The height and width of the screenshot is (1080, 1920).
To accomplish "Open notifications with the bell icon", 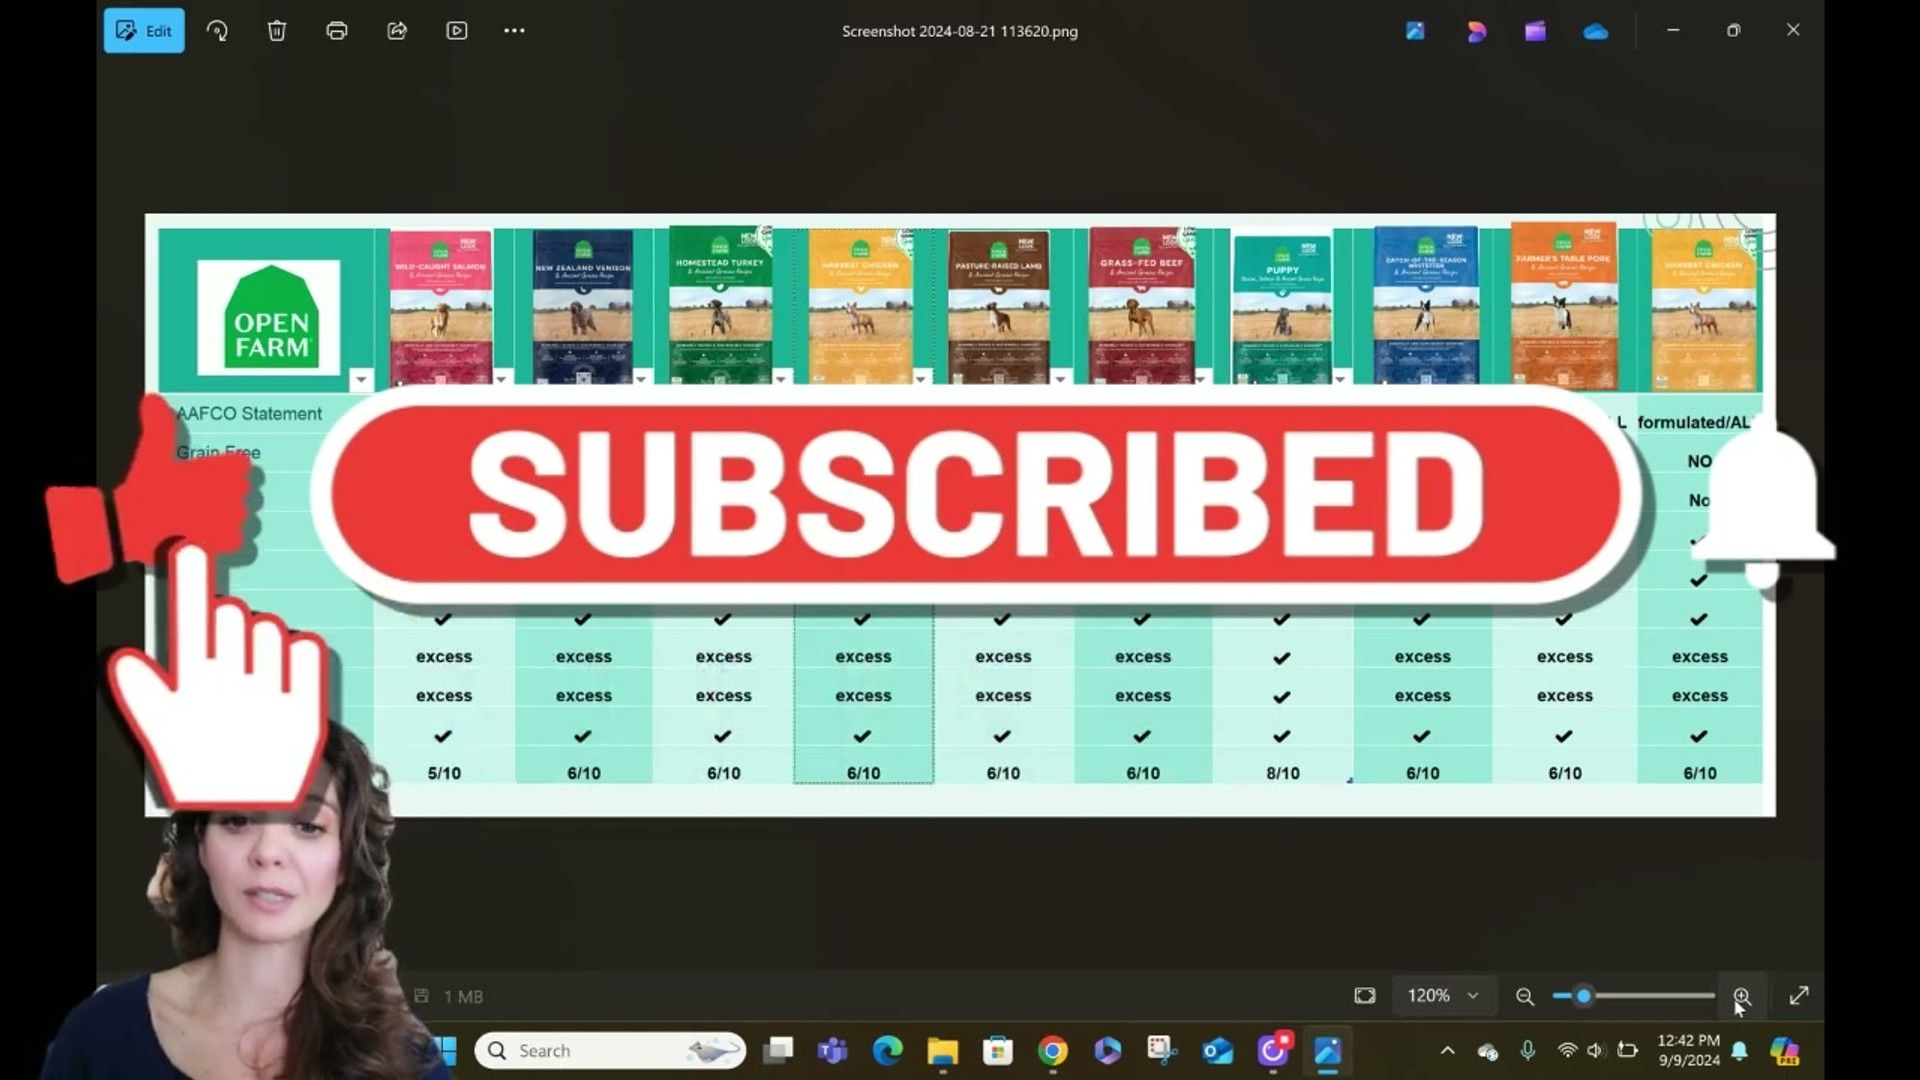I will [x=1740, y=1051].
